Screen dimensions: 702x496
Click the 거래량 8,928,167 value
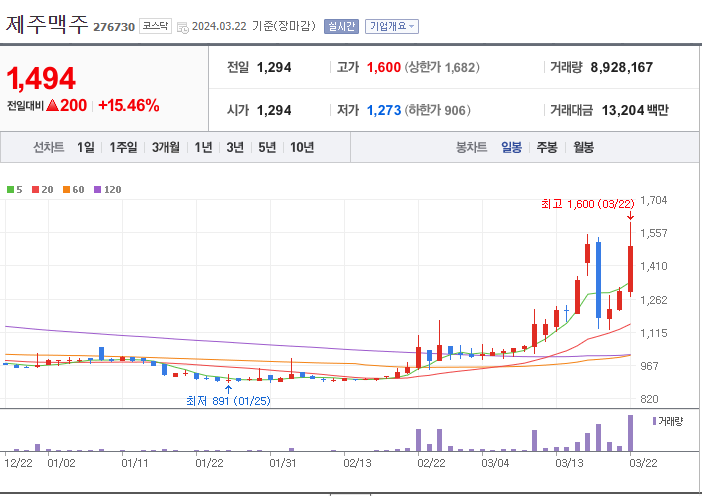pos(621,67)
